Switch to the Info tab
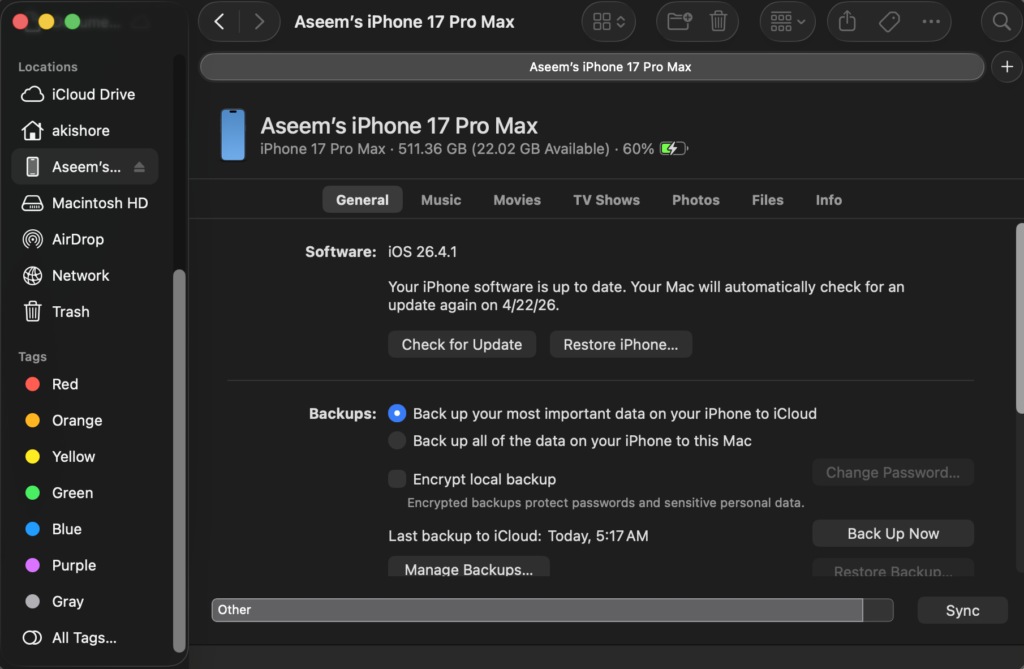The height and width of the screenshot is (669, 1024). (829, 200)
